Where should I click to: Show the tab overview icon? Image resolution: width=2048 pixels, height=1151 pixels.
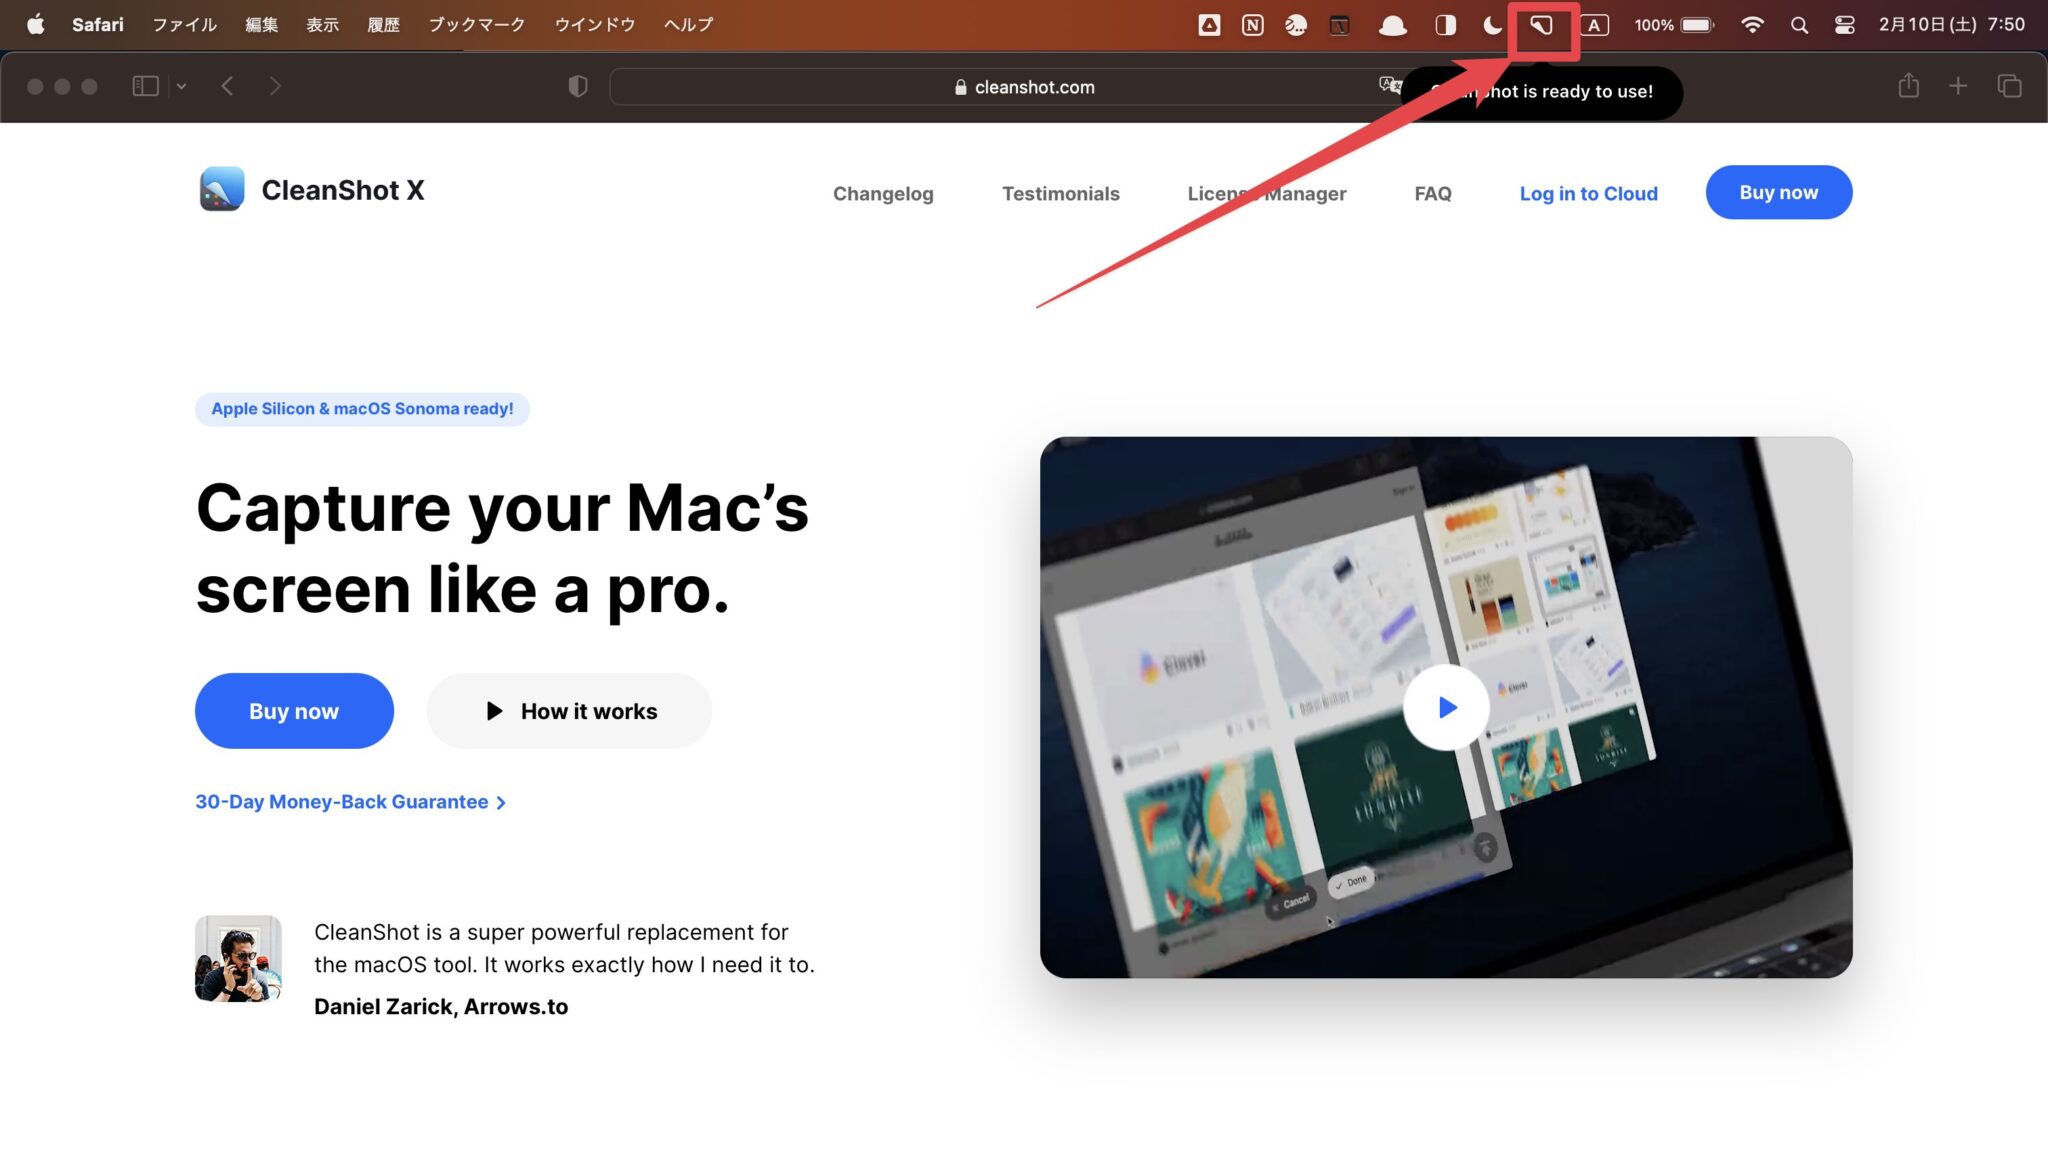tap(2009, 86)
